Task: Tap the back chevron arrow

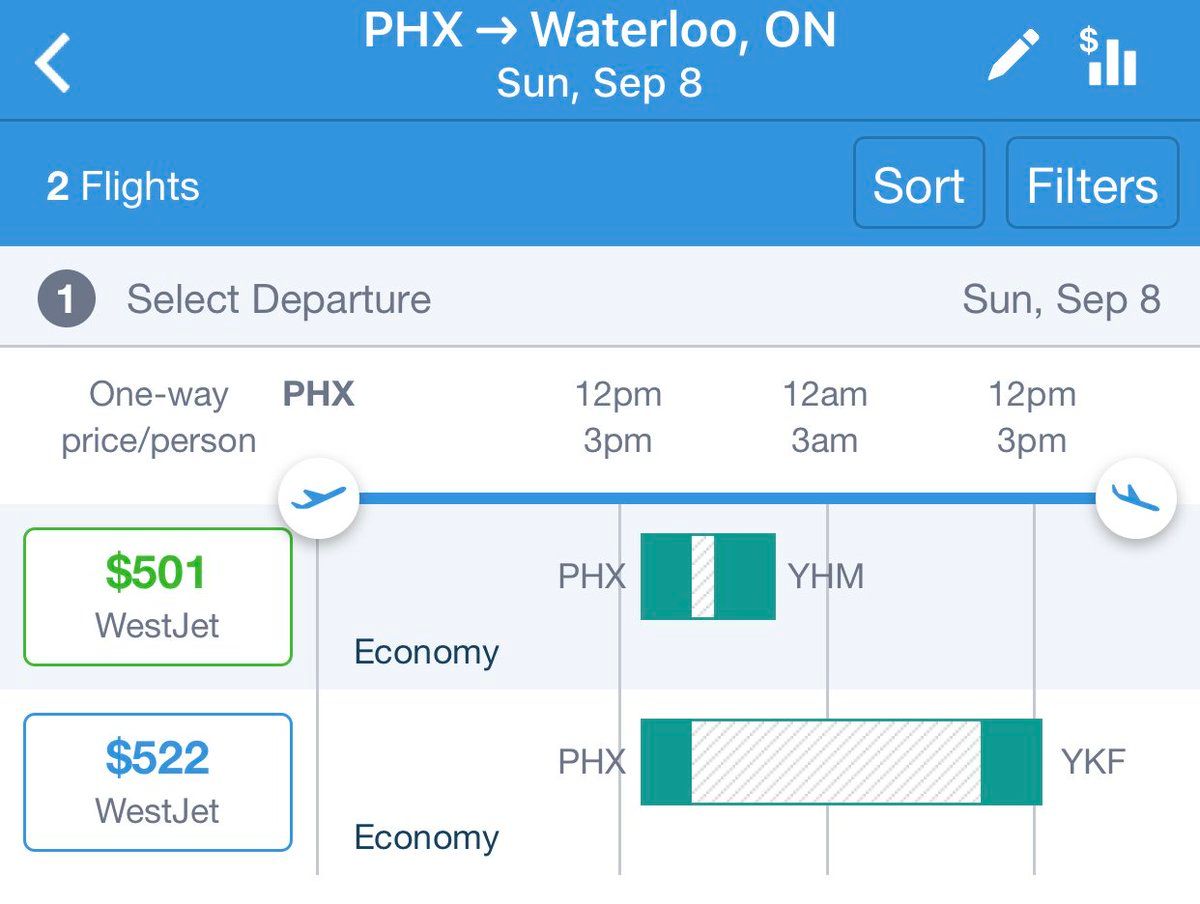Action: tap(54, 61)
